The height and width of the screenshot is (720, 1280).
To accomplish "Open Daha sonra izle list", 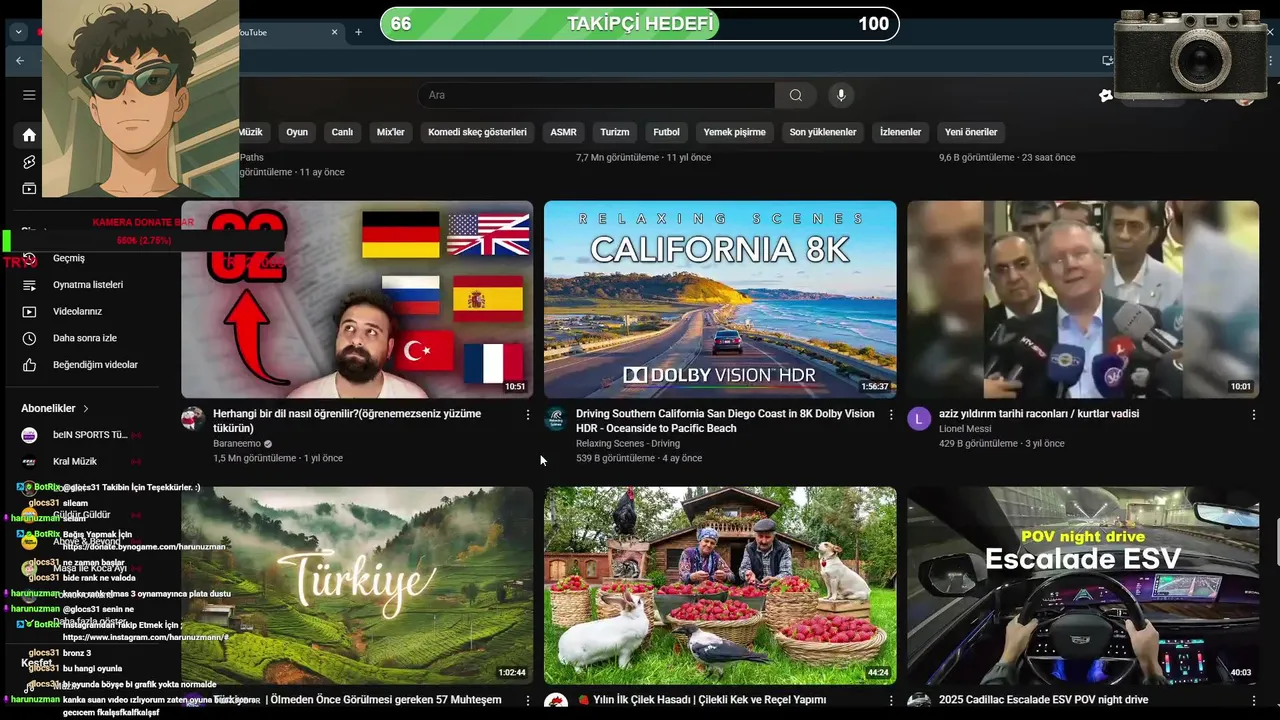I will pyautogui.click(x=85, y=338).
